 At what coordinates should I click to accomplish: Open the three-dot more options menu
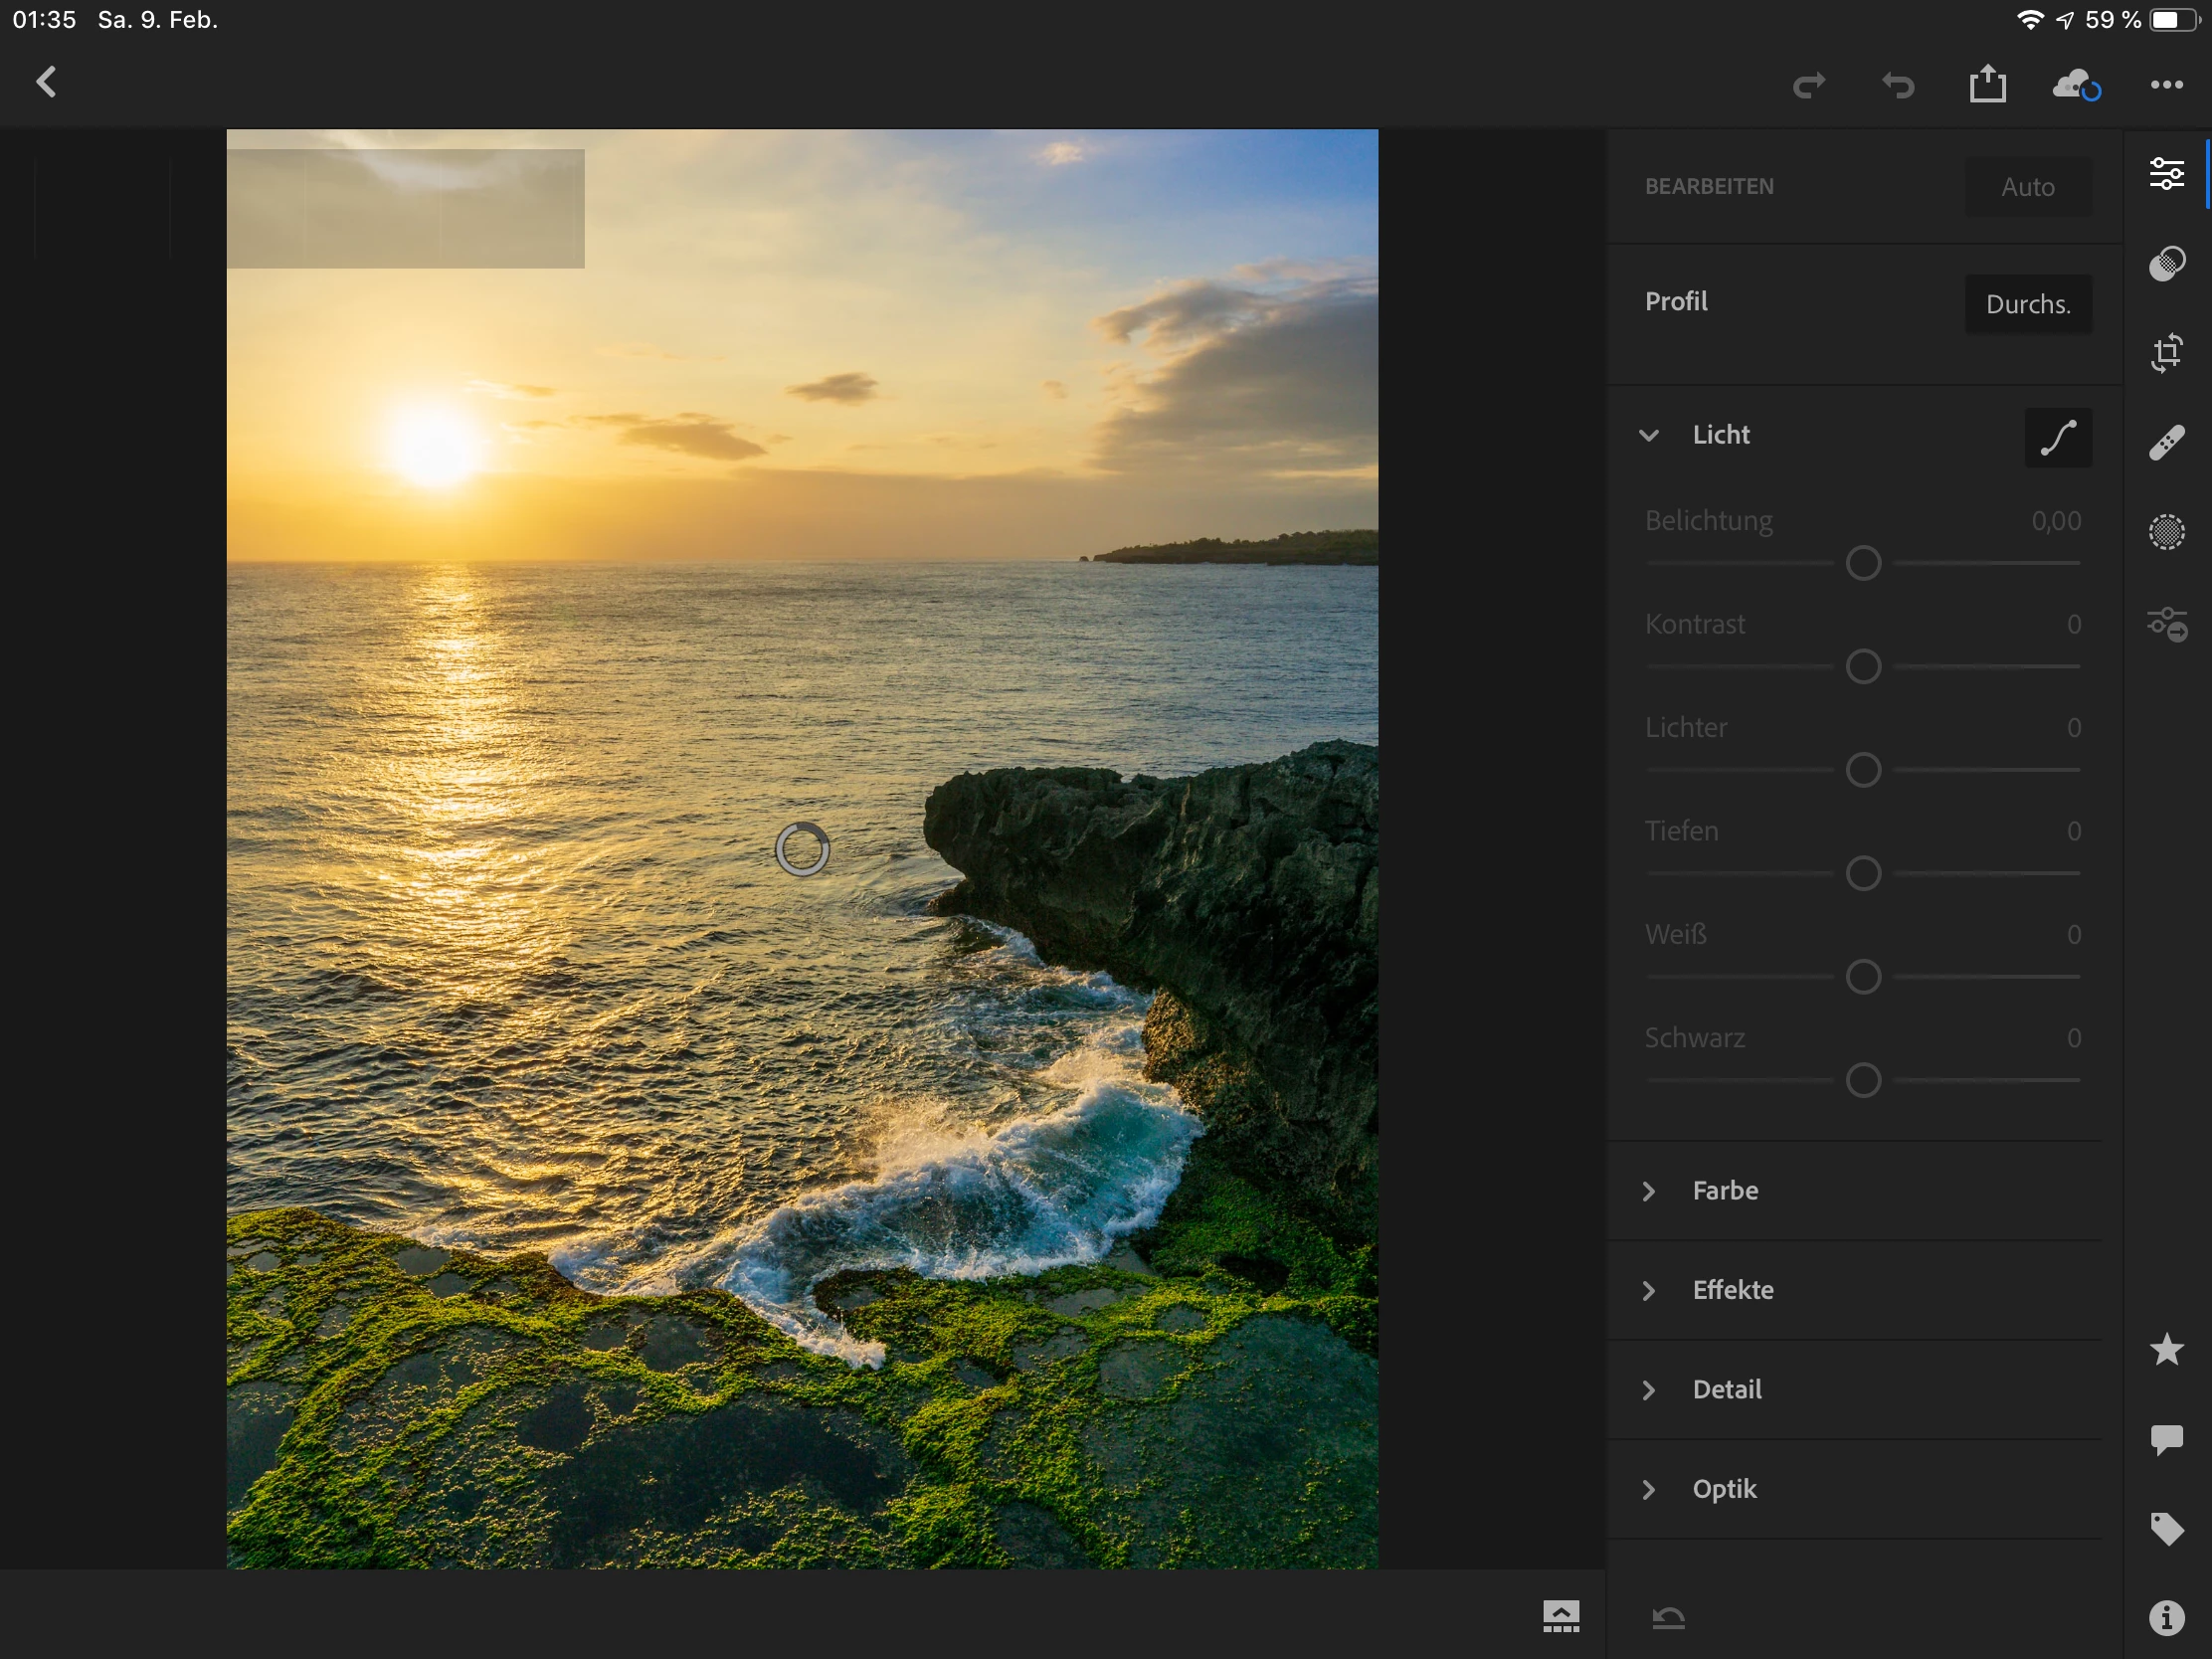pos(2166,85)
